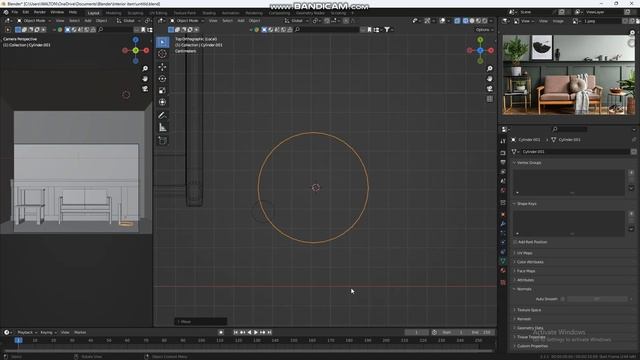Enable solid shading in top-view viewport header
640x360 pixels.
pos(472,21)
